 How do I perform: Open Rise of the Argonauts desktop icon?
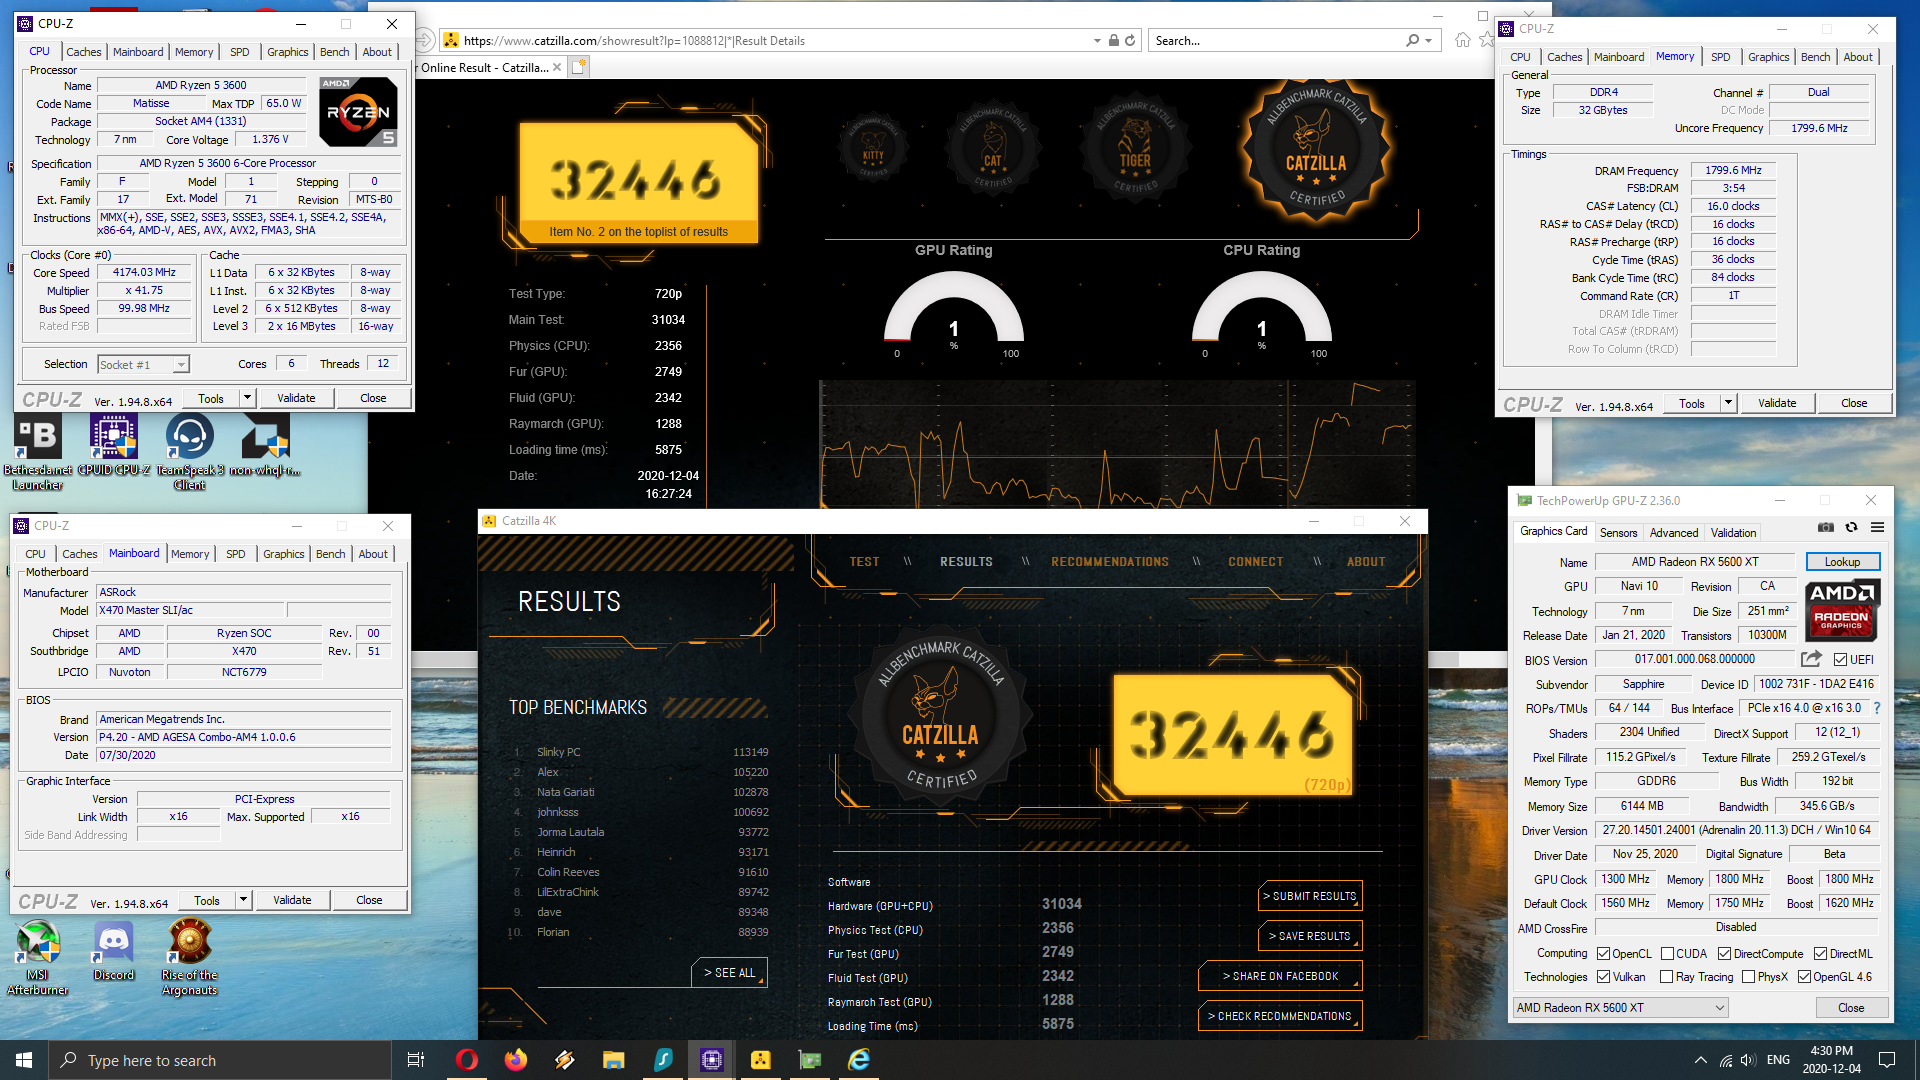(189, 958)
